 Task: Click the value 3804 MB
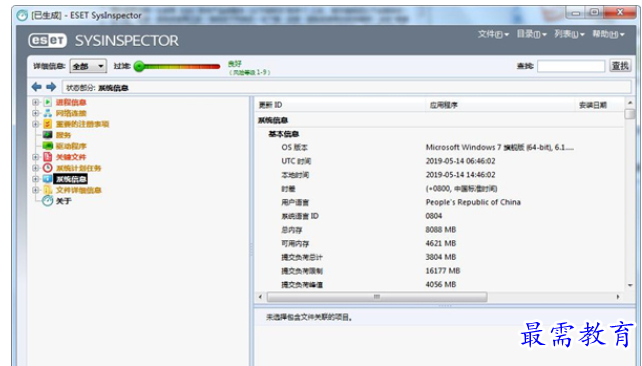pyautogui.click(x=441, y=257)
